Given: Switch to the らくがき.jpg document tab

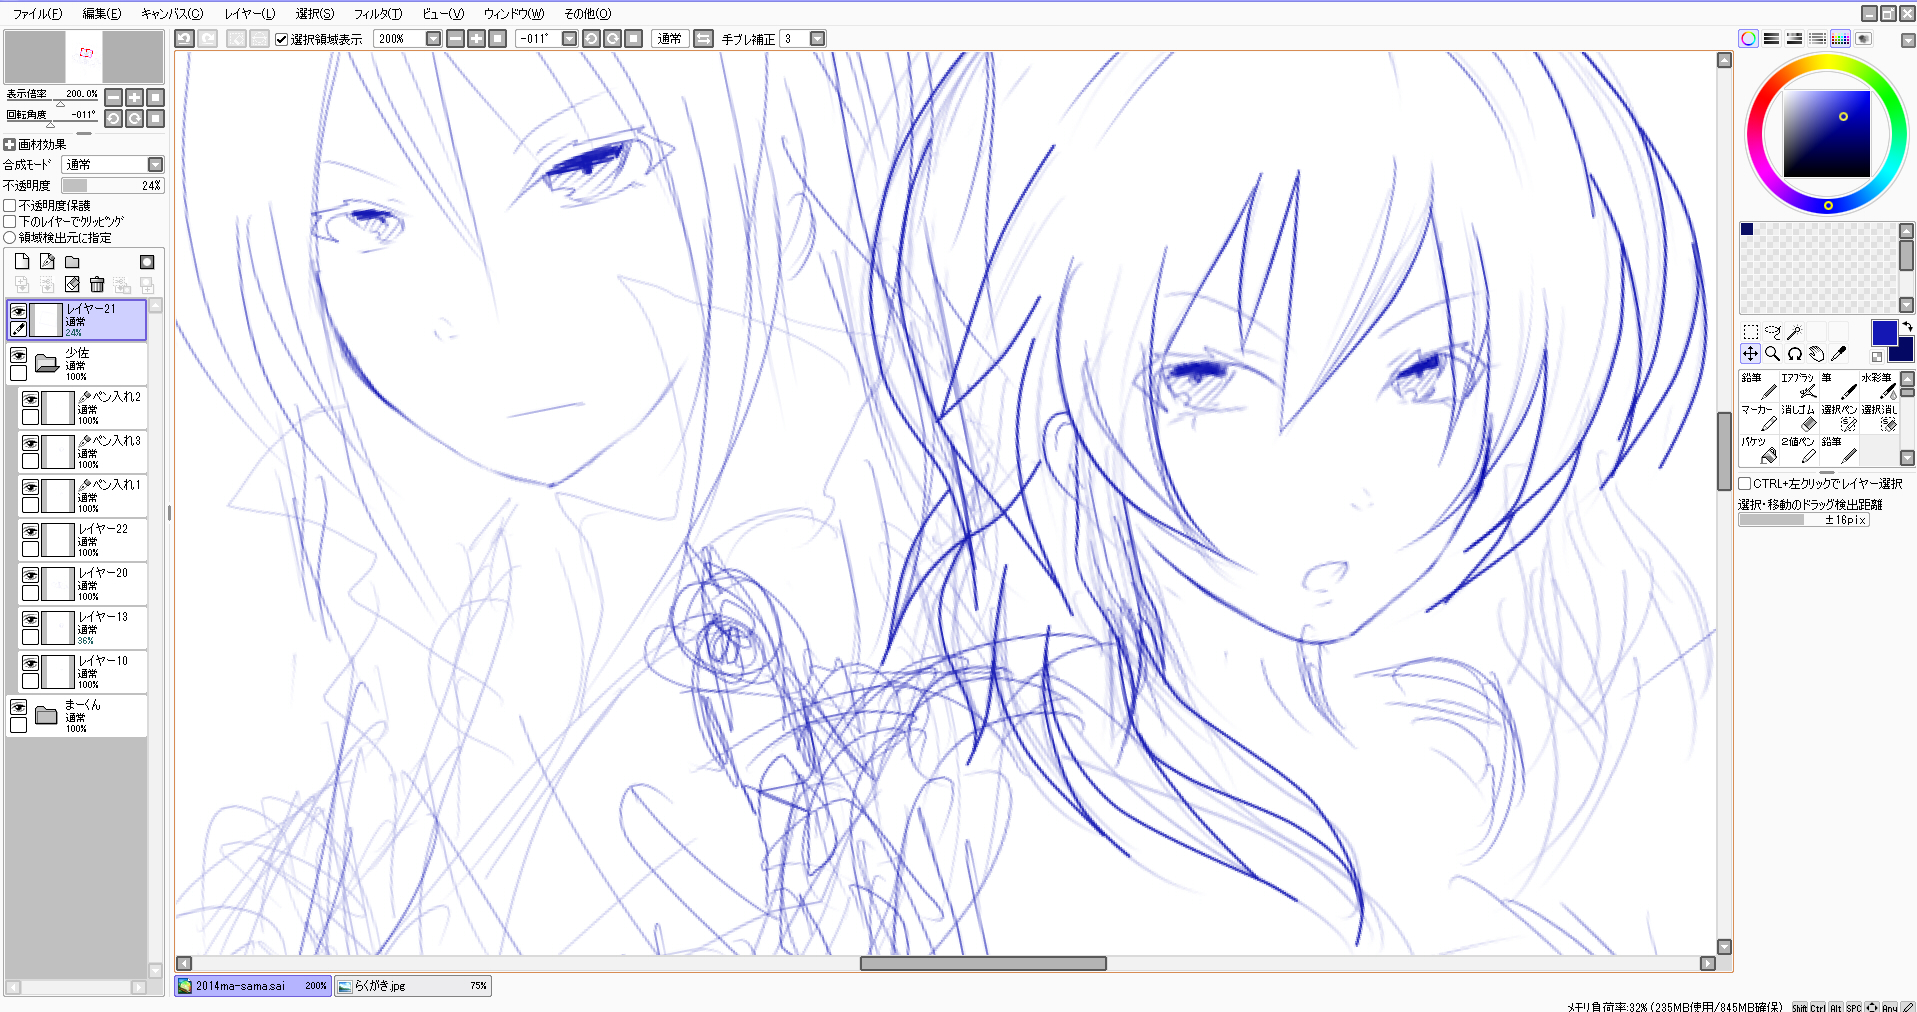Looking at the screenshot, I should tap(412, 986).
